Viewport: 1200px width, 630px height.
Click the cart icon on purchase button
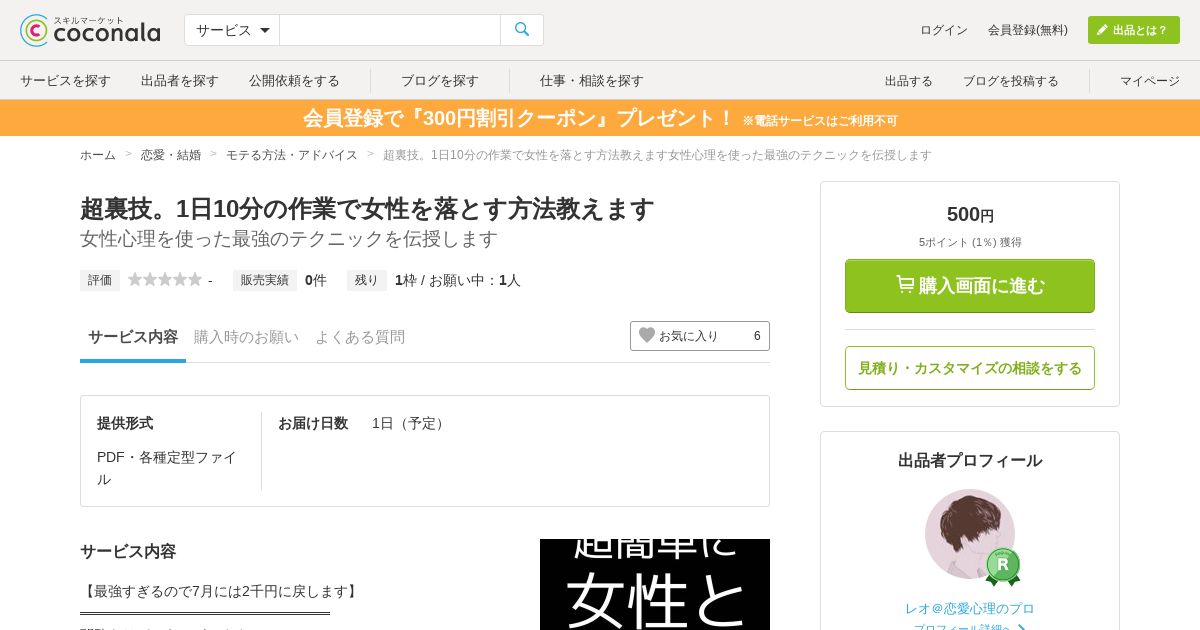(x=905, y=285)
